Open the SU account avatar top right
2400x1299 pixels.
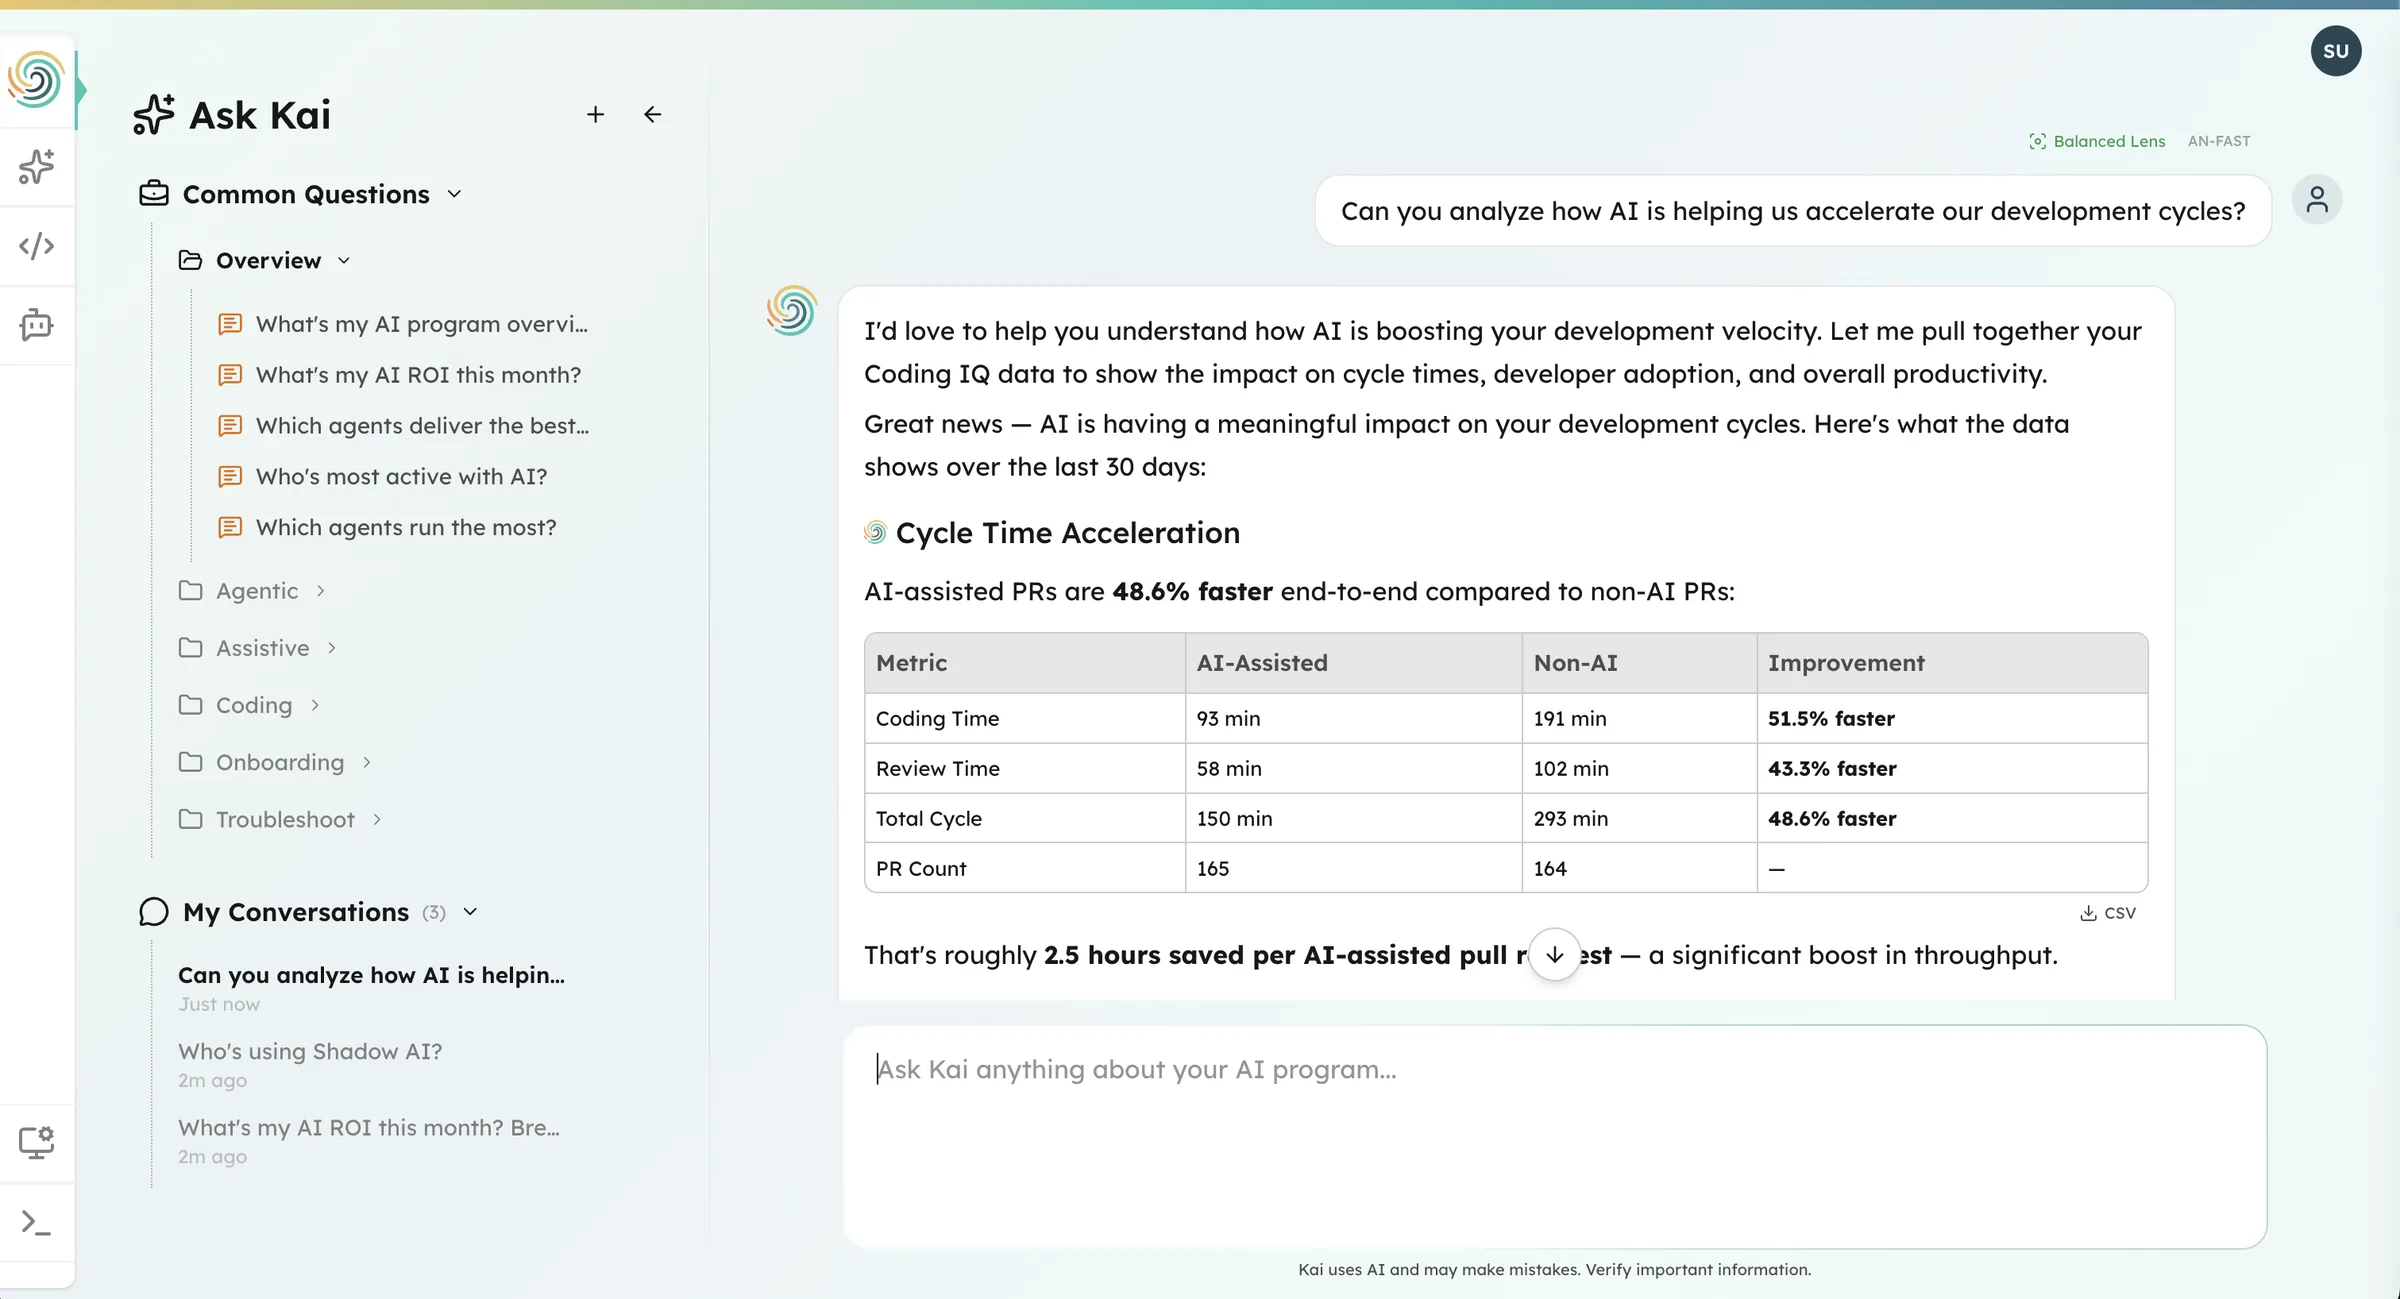(2337, 50)
